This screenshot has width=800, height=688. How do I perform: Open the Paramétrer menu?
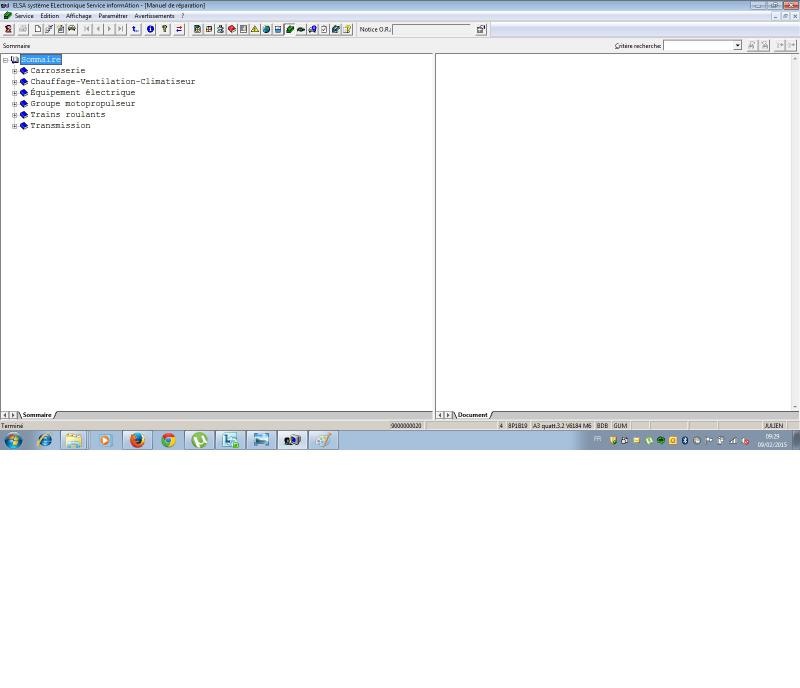(113, 16)
